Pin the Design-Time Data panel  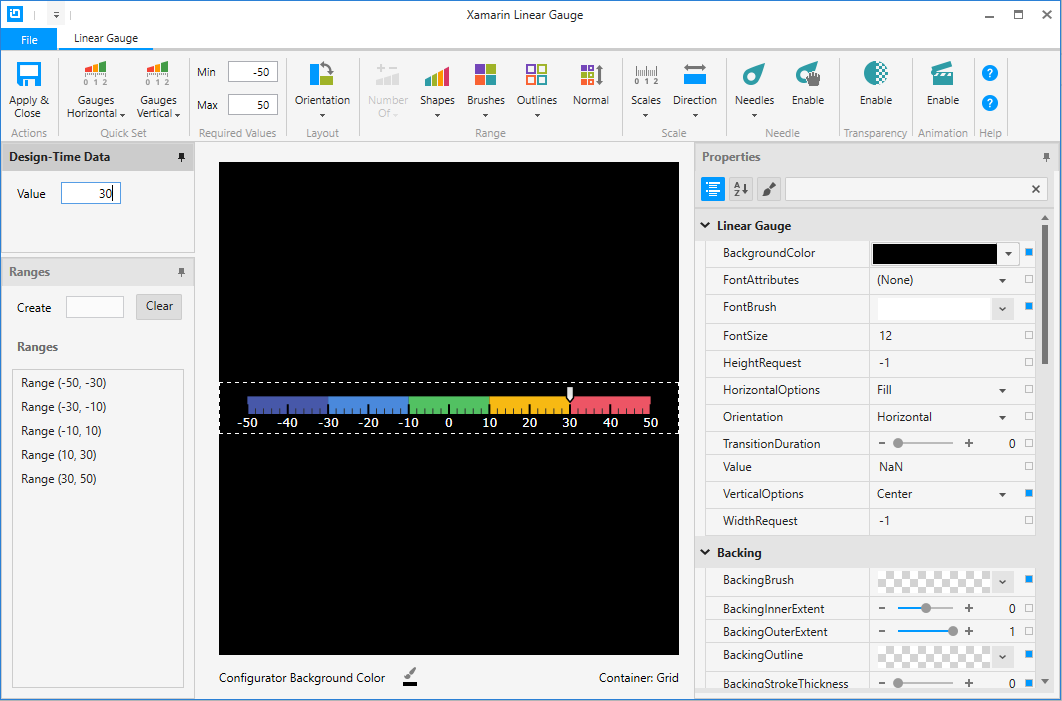[x=181, y=157]
